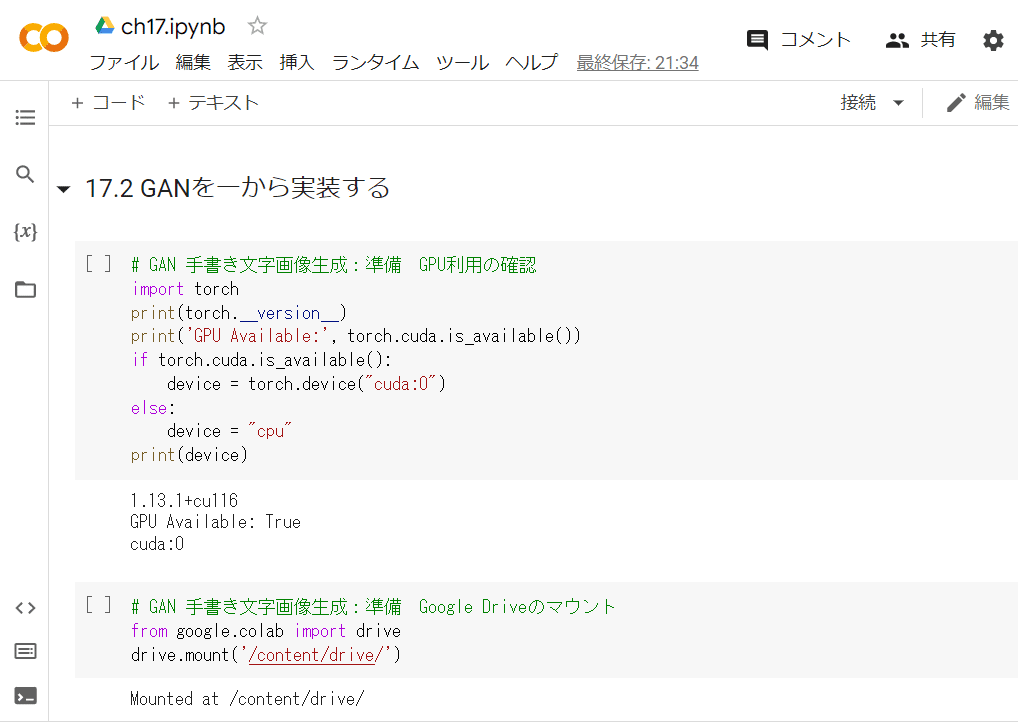Click the import torch code line
Viewport: 1018px width, 728px height.
click(x=185, y=289)
